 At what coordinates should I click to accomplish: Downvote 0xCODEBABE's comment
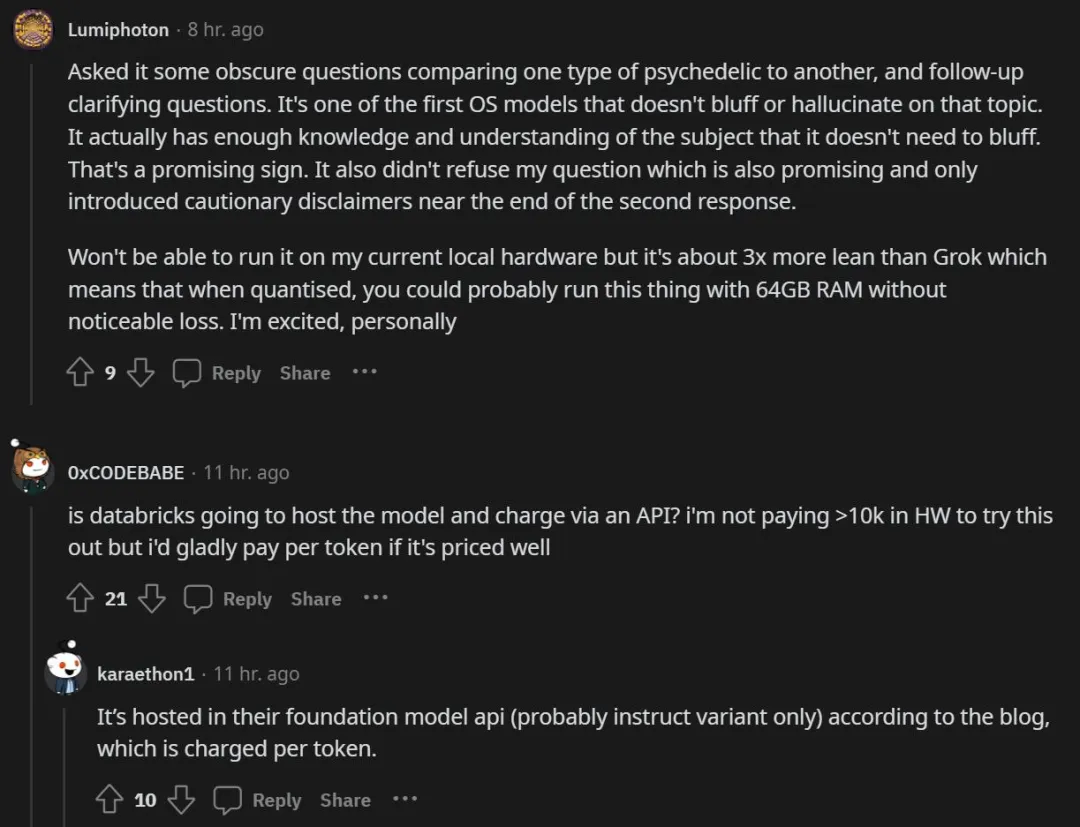[152, 598]
